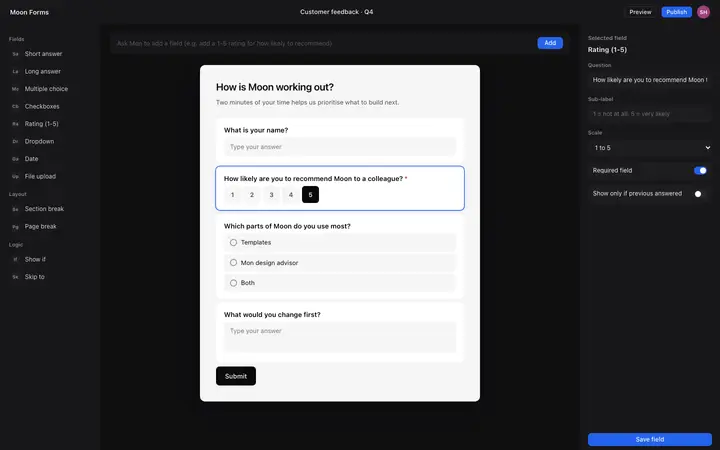This screenshot has width=720, height=450.
Task: Select the Both radio option
Action: tap(233, 283)
